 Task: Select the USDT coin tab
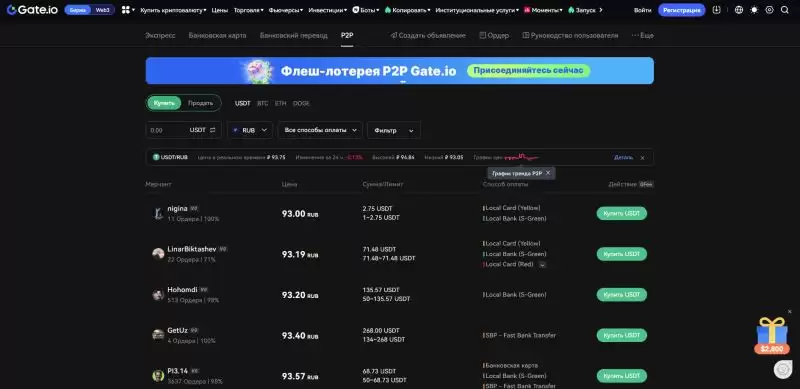pyautogui.click(x=243, y=103)
